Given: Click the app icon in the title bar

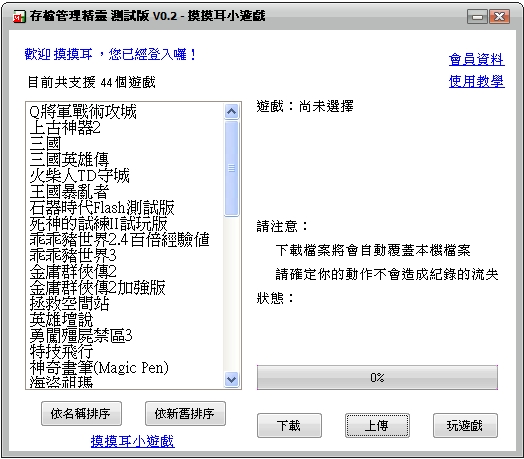Looking at the screenshot, I should click(19, 16).
